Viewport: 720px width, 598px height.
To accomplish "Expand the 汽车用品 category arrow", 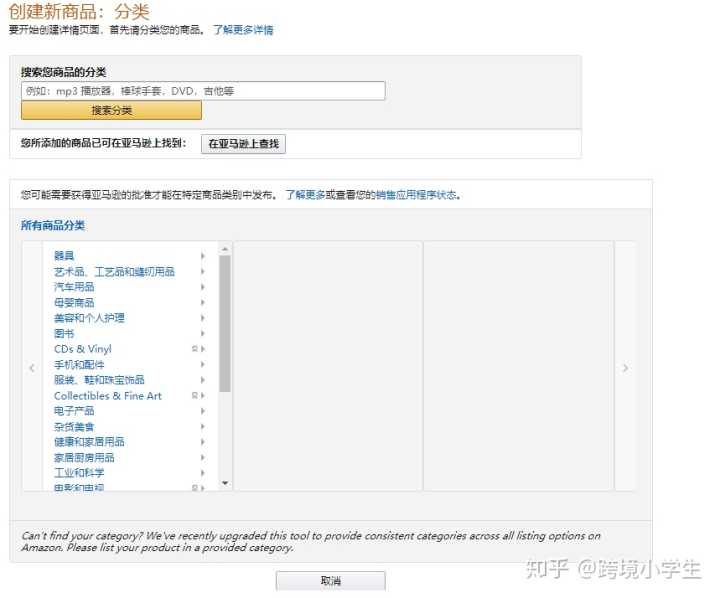I will (203, 287).
